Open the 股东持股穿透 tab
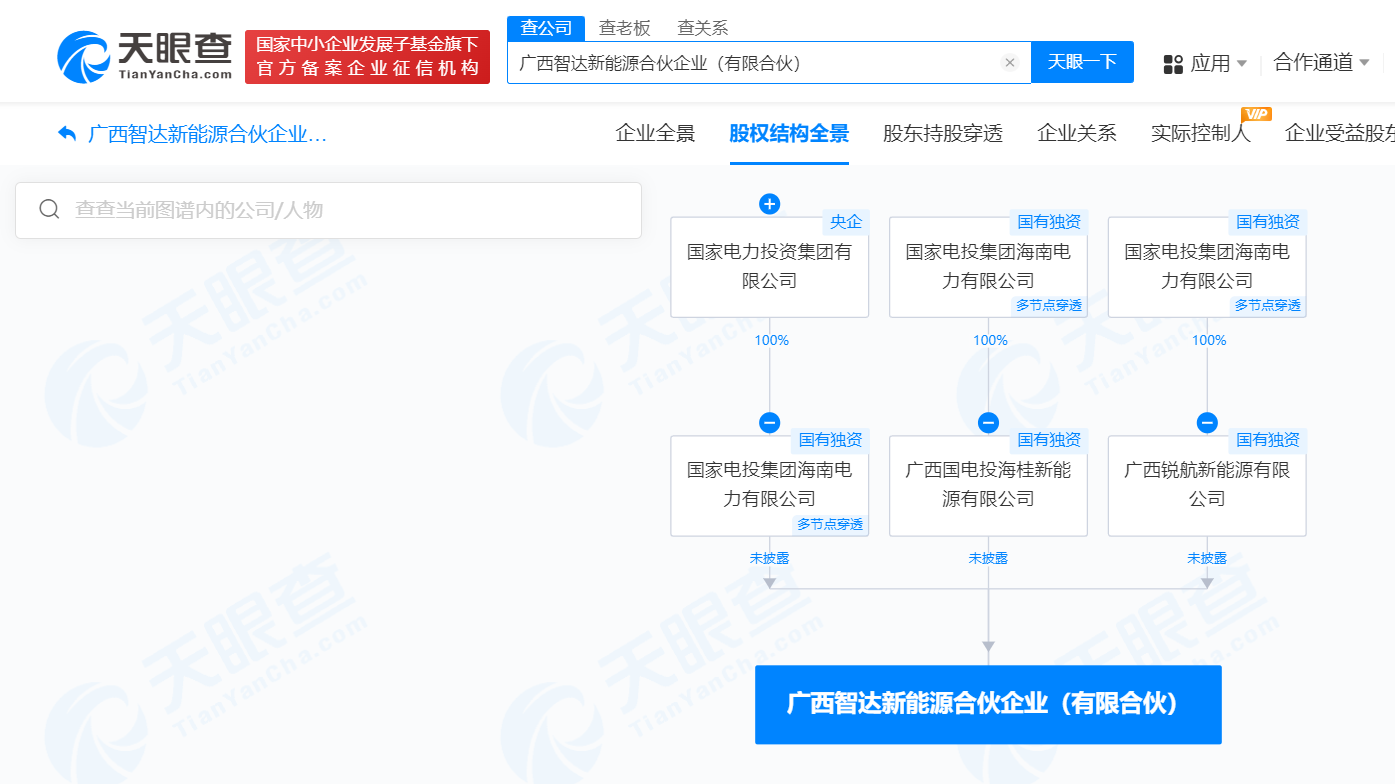1395x784 pixels. tap(943, 133)
